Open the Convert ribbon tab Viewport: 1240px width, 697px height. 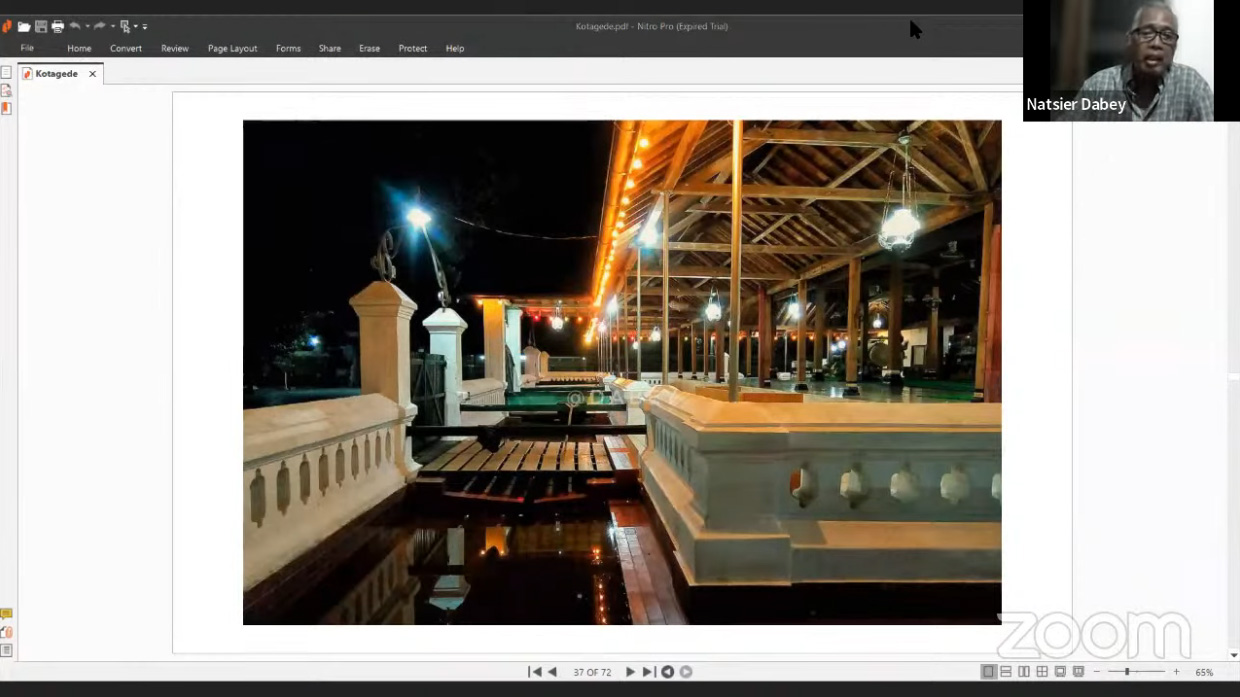click(126, 48)
